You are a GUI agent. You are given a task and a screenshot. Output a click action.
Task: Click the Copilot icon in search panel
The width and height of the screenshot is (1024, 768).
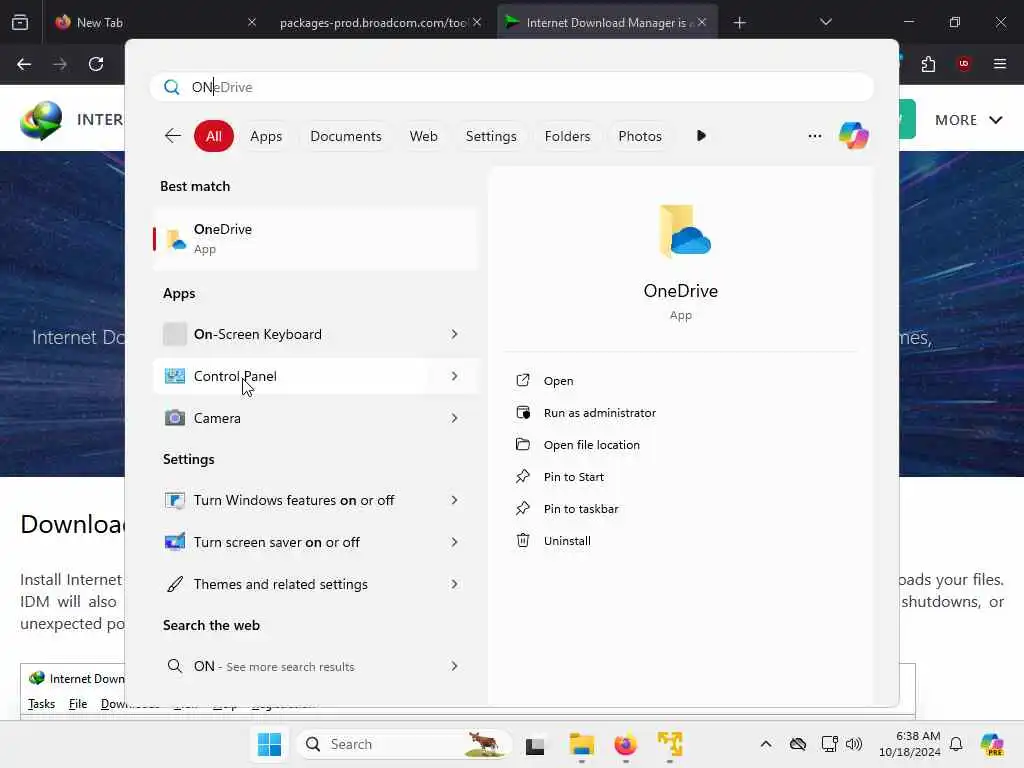pos(854,136)
